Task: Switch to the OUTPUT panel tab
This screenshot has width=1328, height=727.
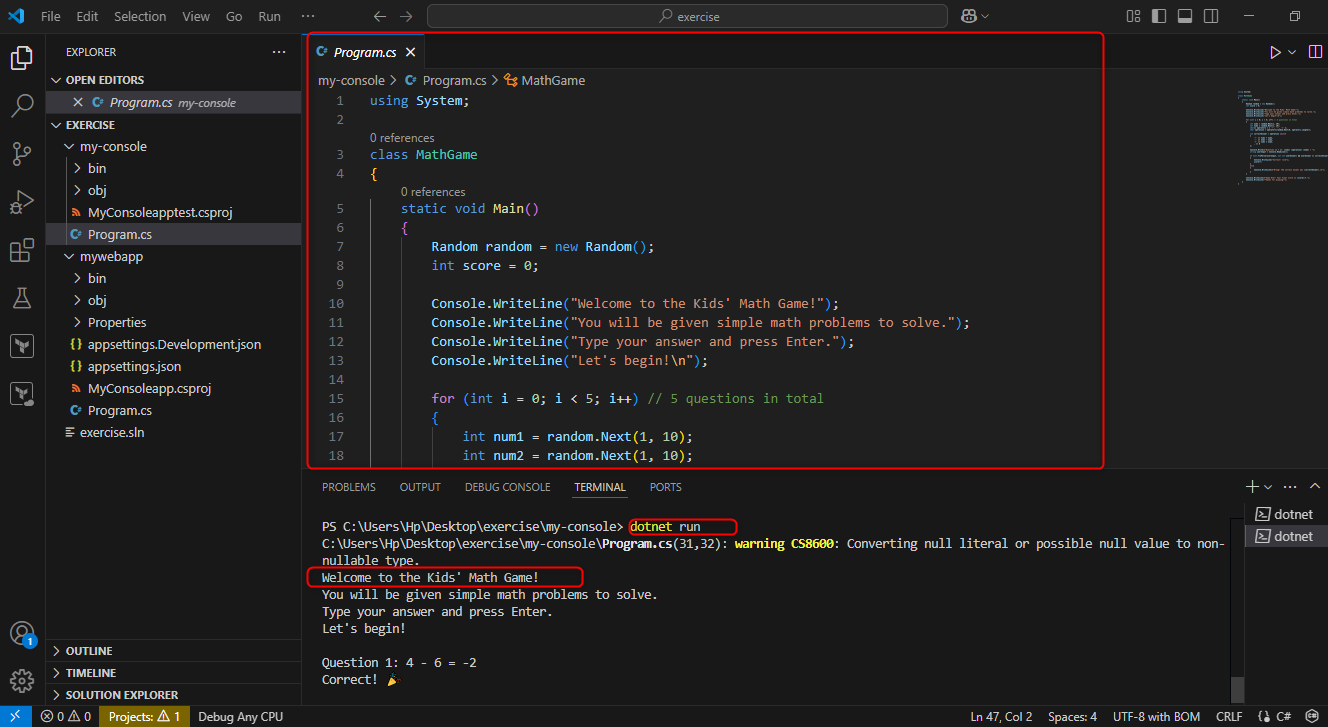Action: 420,487
